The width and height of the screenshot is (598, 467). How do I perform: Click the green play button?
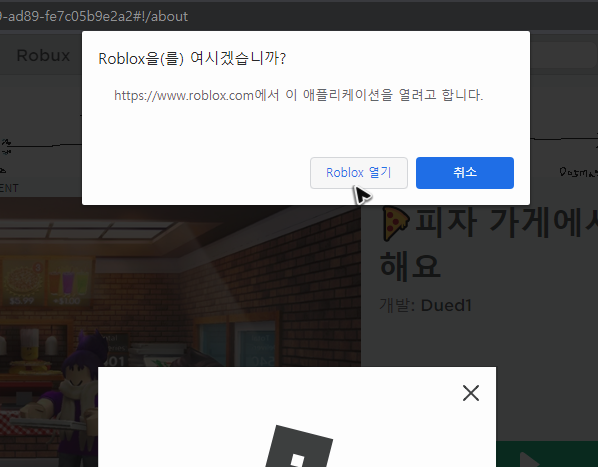(547, 454)
